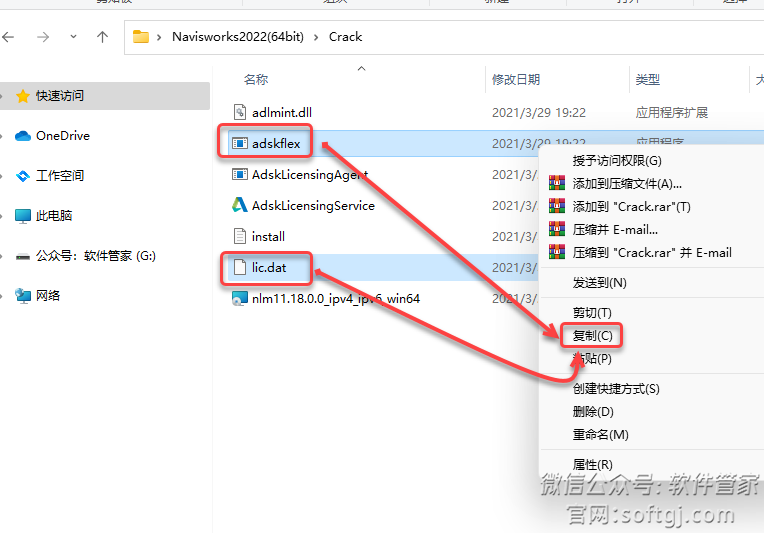Screen dimensions: 764x533
Task: Select the AdskLicensingService file icon
Action: tap(239, 205)
